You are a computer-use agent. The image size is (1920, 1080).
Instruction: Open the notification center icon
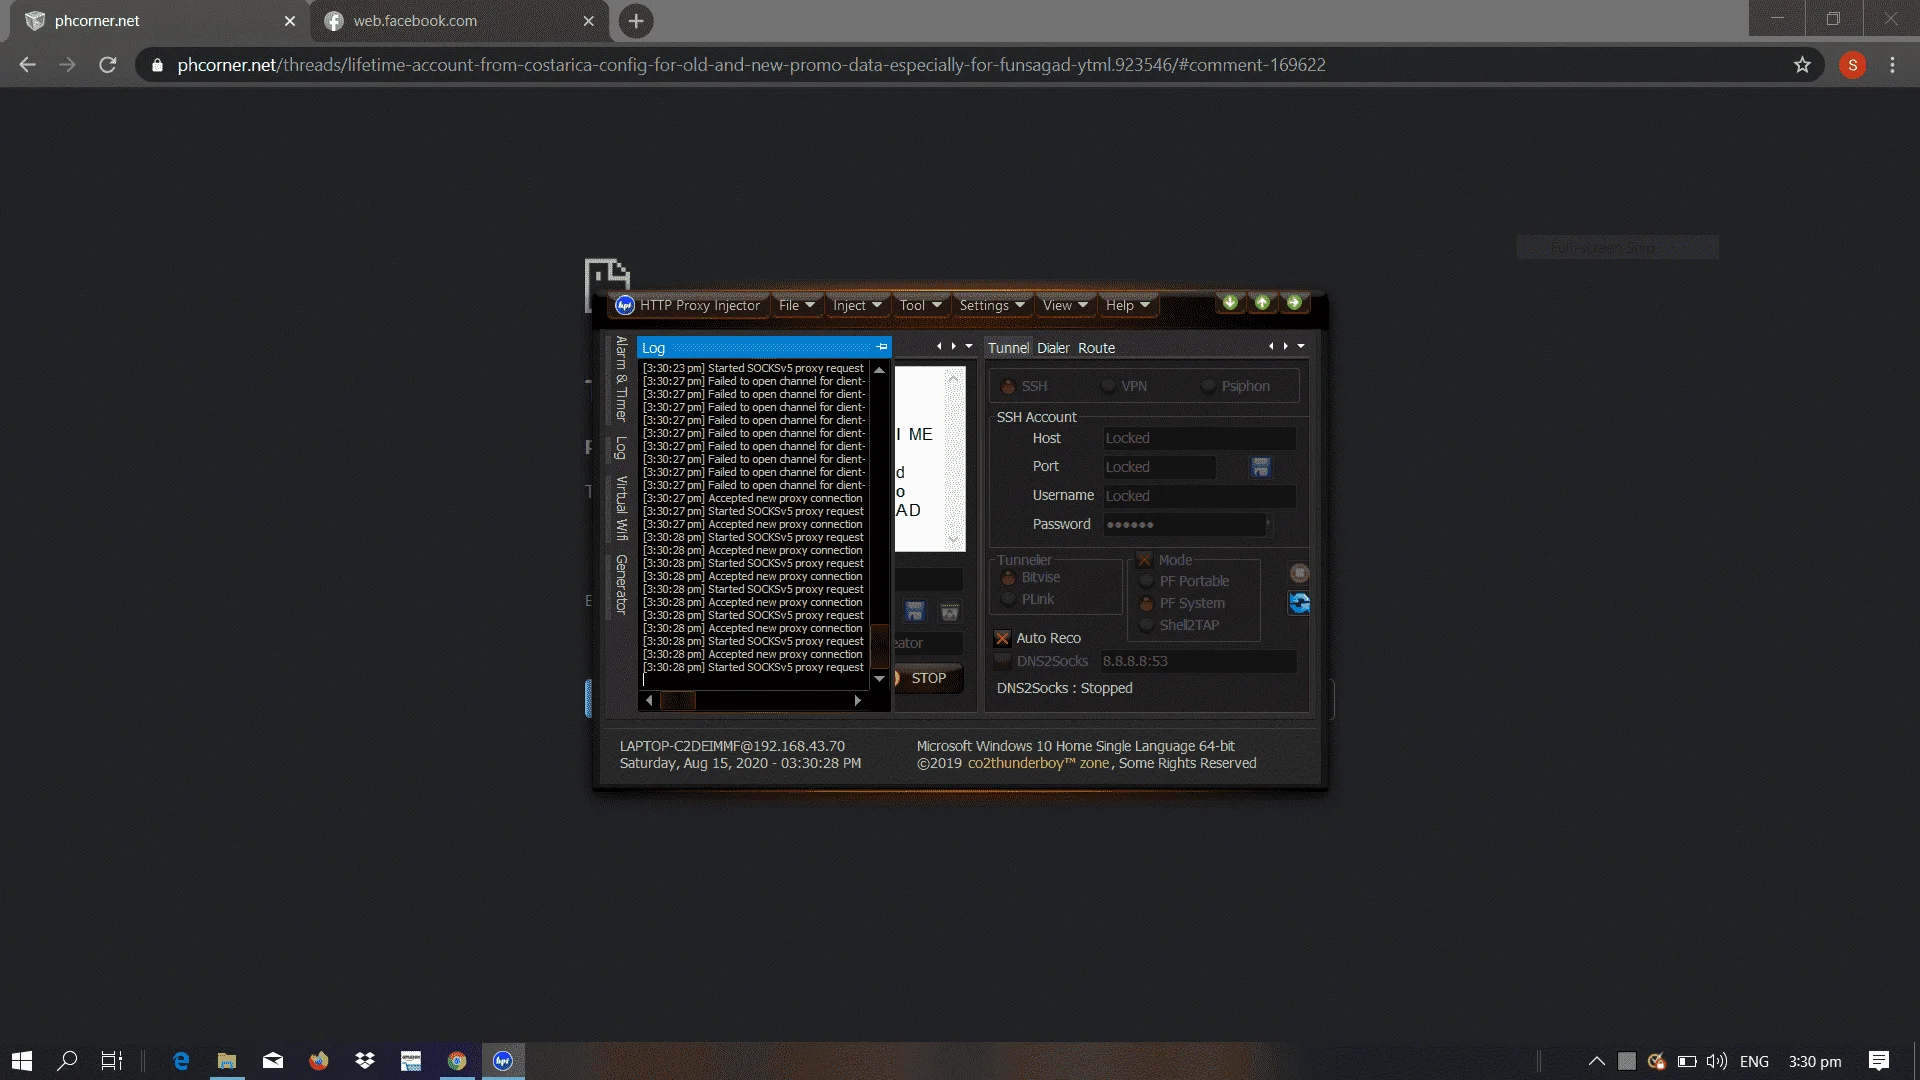(1879, 1061)
